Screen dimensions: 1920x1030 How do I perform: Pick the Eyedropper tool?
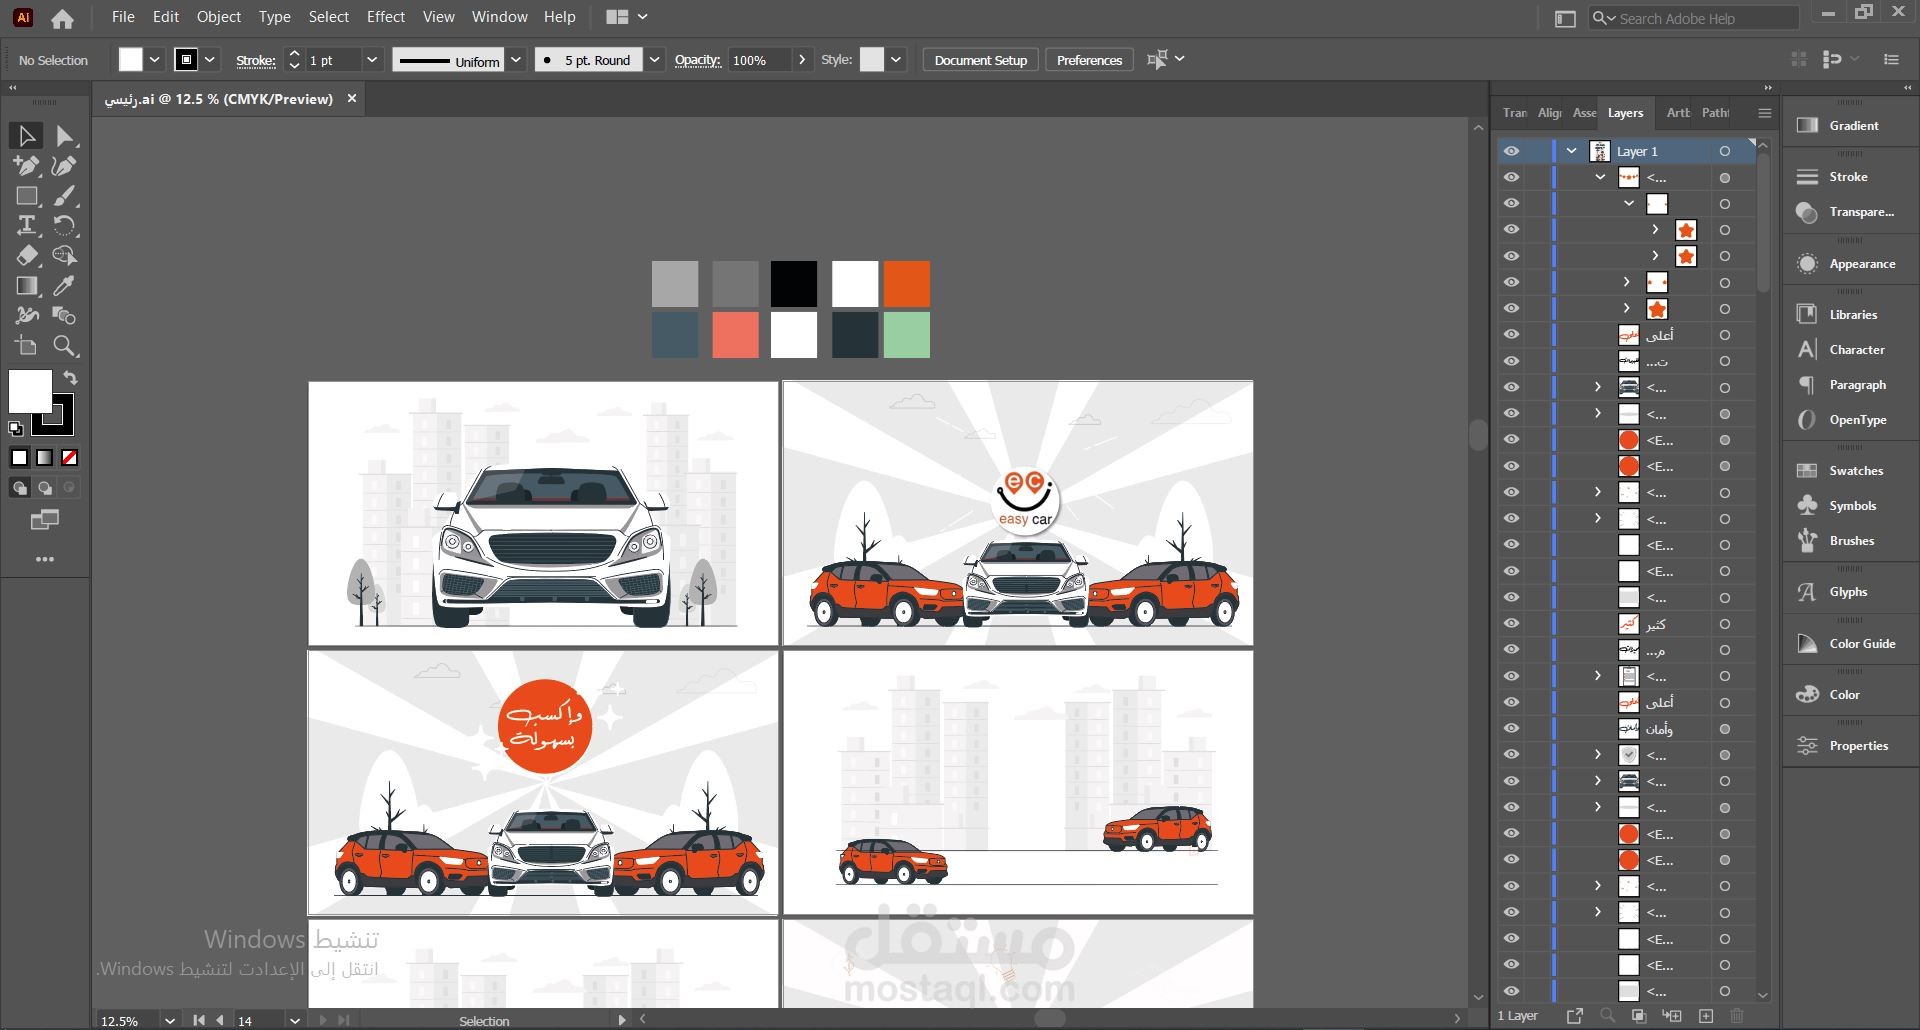[x=65, y=286]
